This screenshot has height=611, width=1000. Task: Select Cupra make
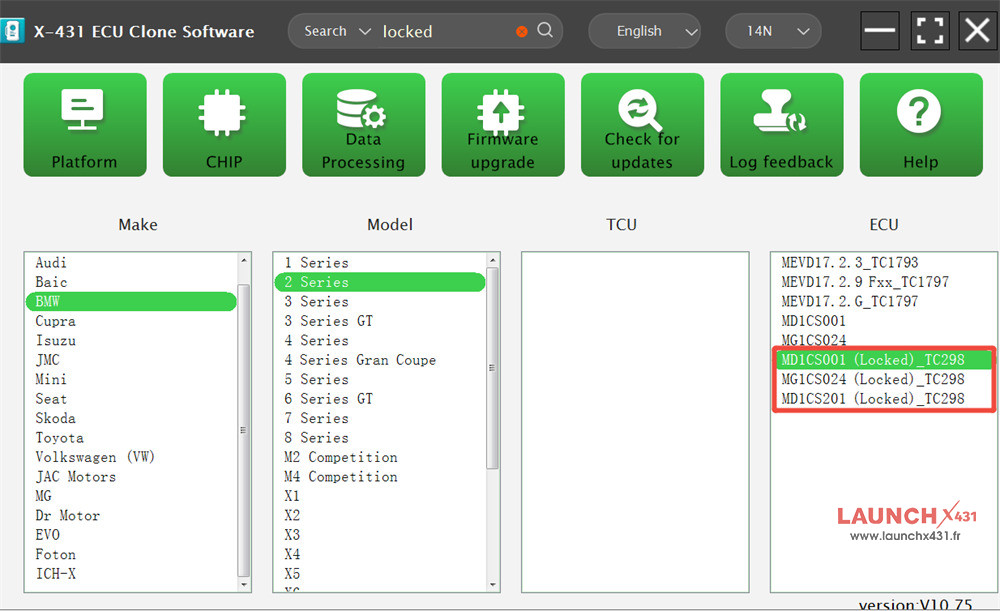click(131, 321)
